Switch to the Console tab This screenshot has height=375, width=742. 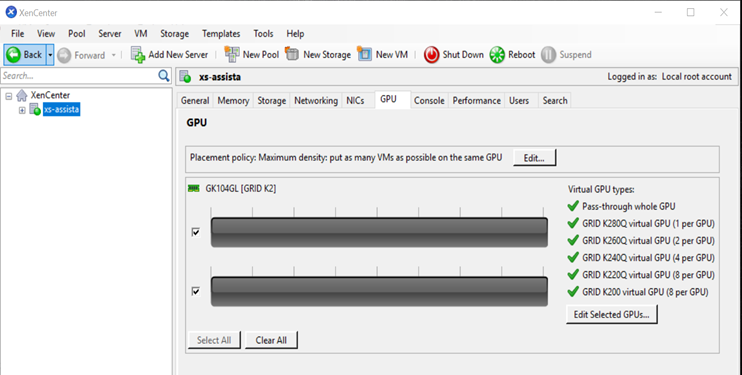[429, 100]
